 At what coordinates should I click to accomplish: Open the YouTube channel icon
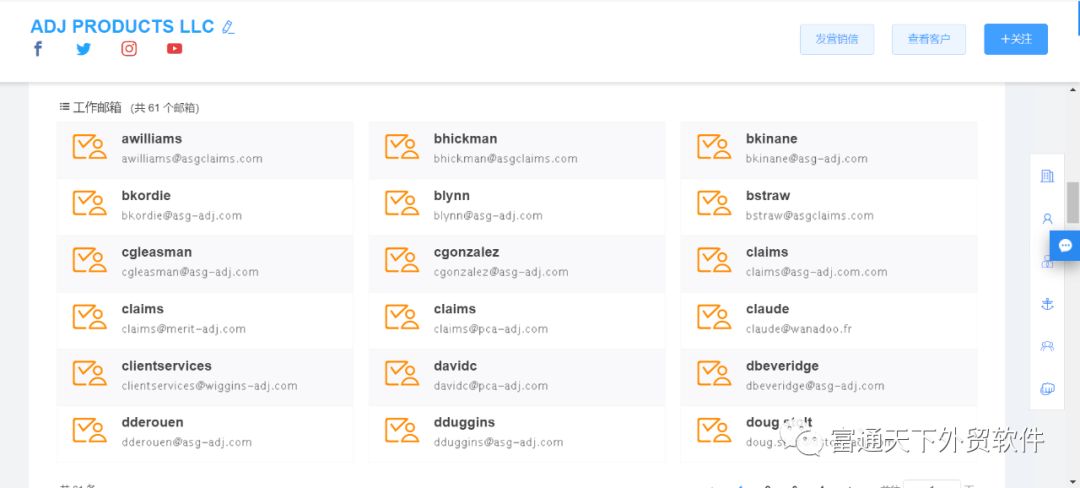click(x=174, y=49)
